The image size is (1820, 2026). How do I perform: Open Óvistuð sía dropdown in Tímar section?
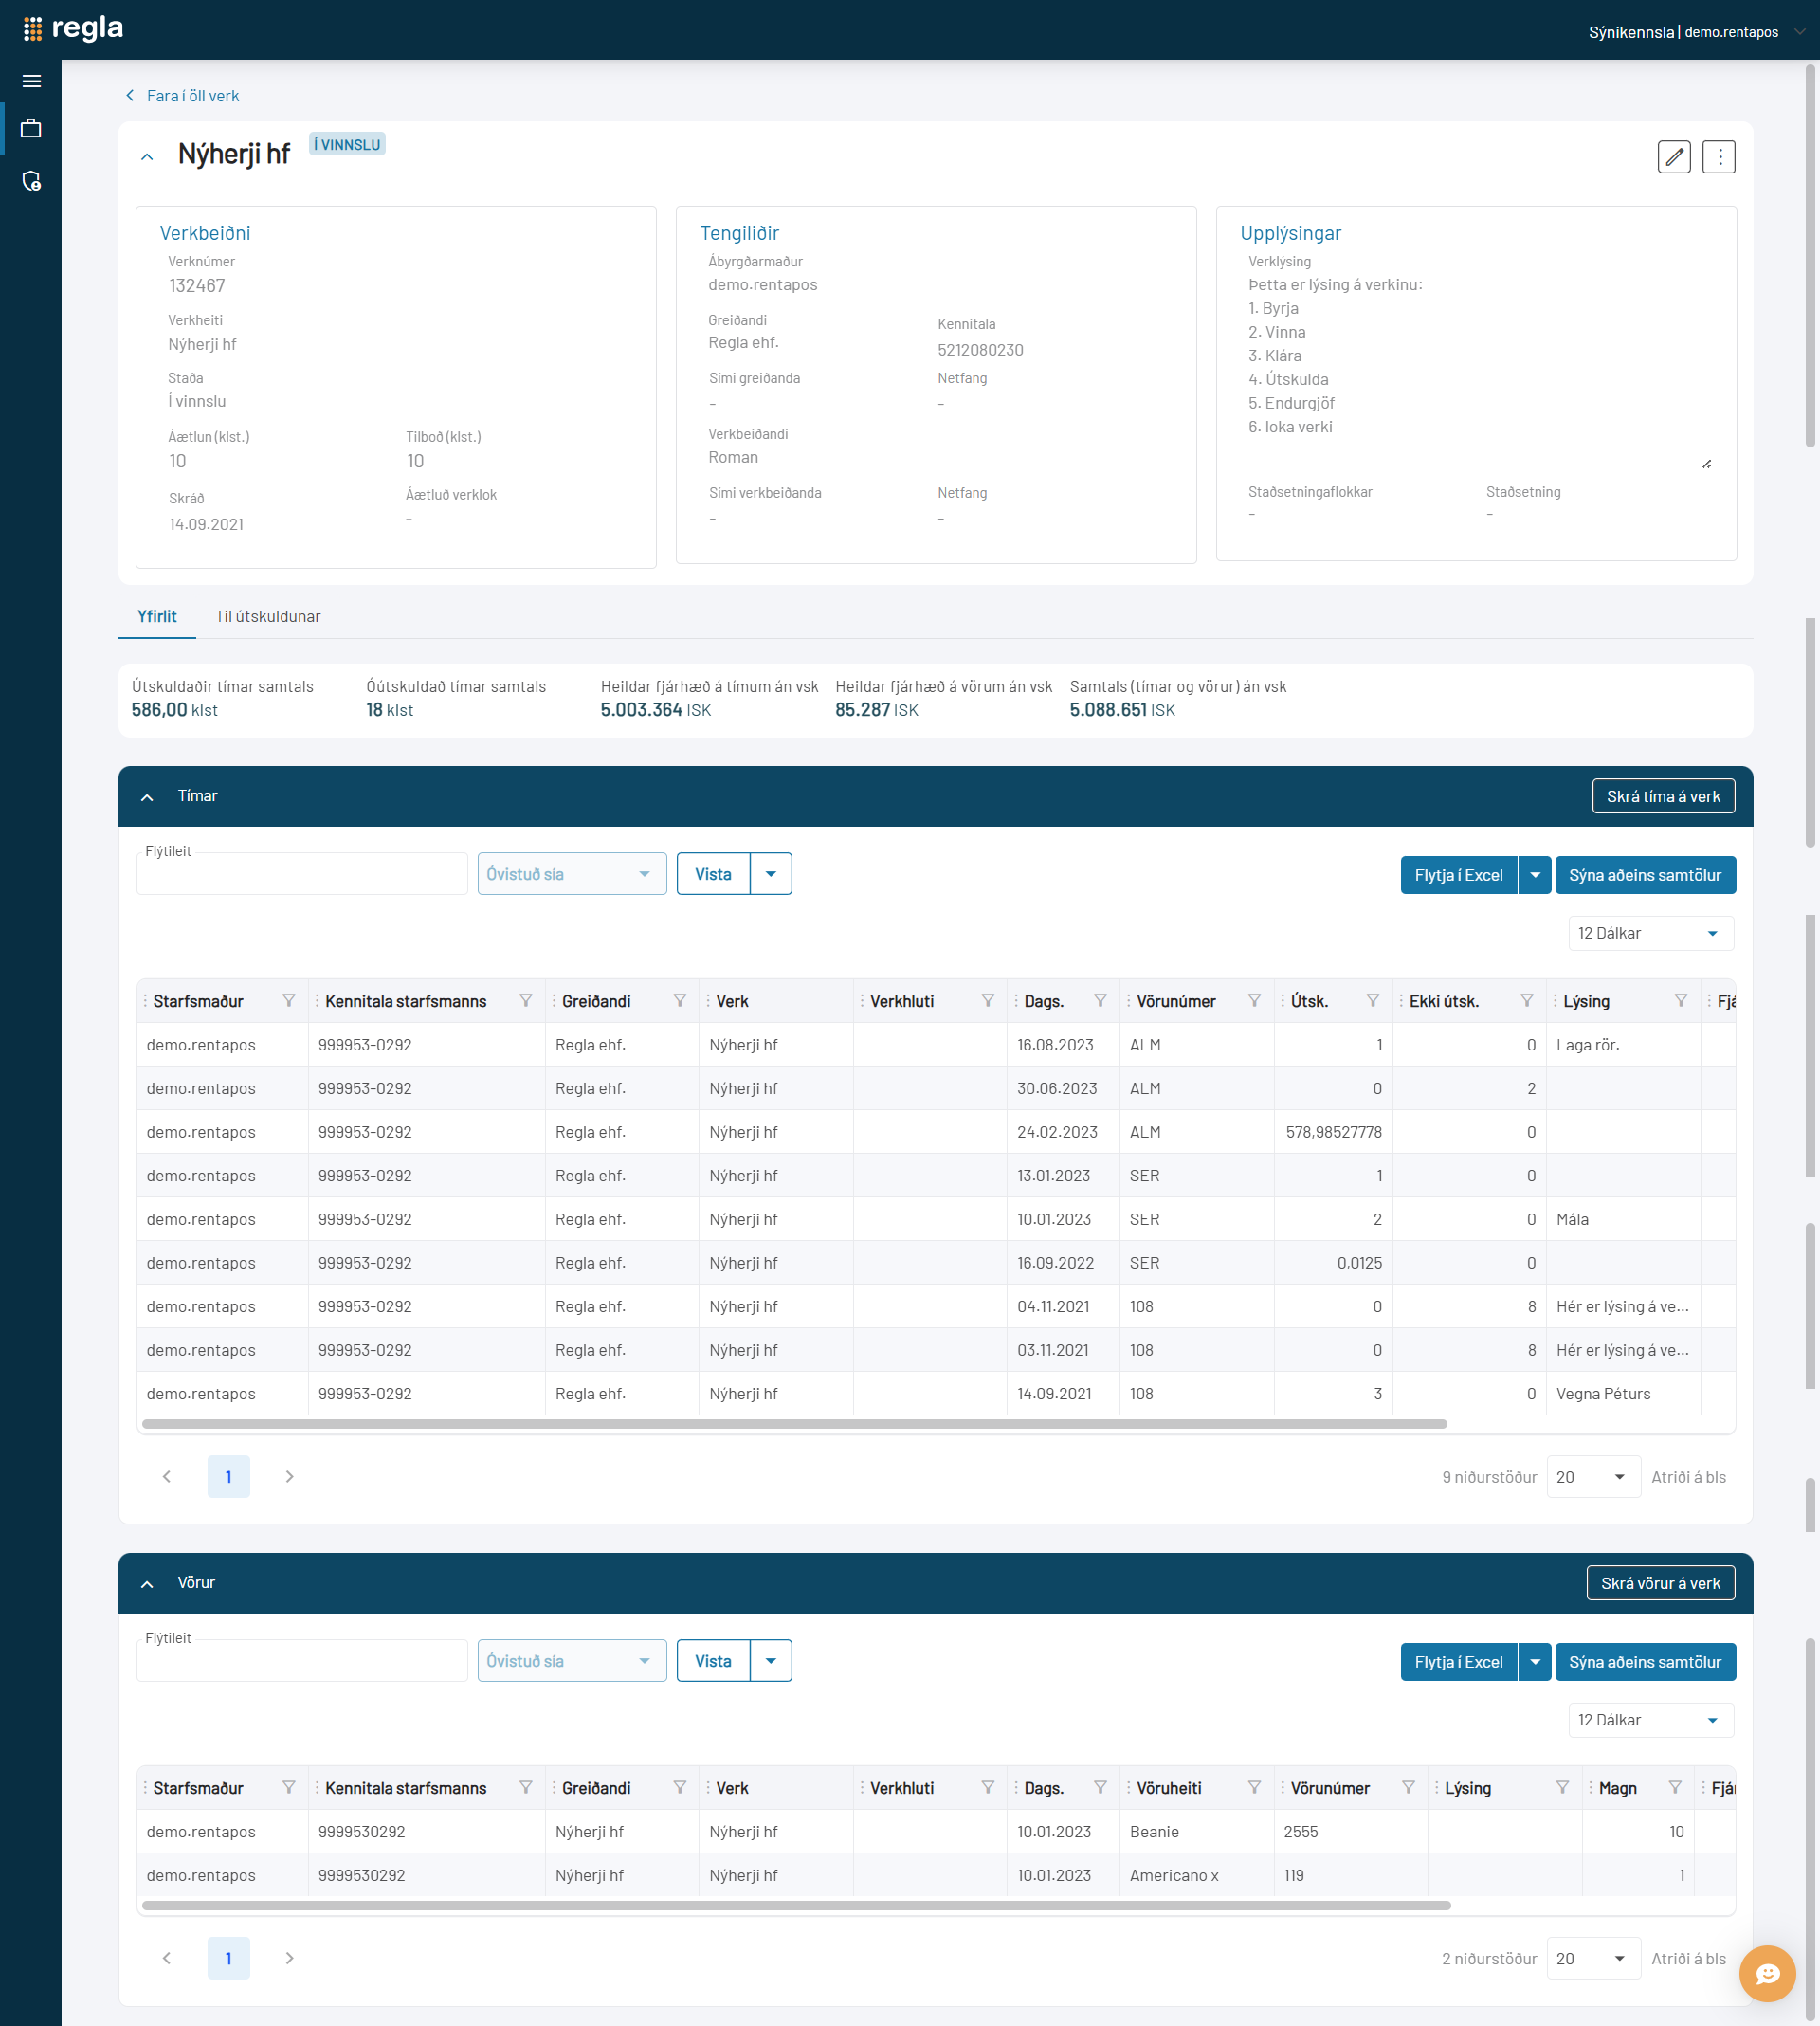[x=571, y=874]
